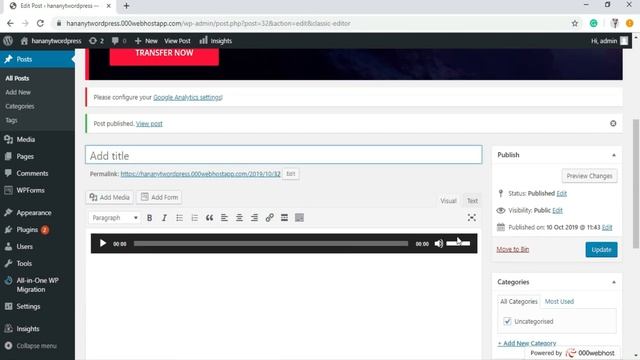Enable distraction-free writing mode
The image size is (640, 360).
click(472, 218)
